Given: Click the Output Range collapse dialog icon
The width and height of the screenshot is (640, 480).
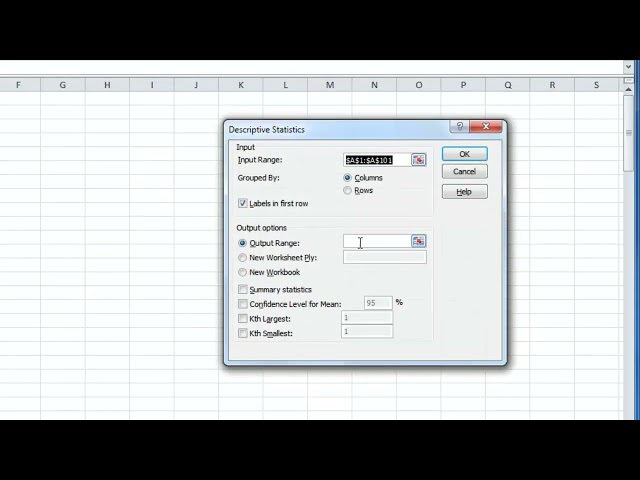Looking at the screenshot, I should pos(418,241).
